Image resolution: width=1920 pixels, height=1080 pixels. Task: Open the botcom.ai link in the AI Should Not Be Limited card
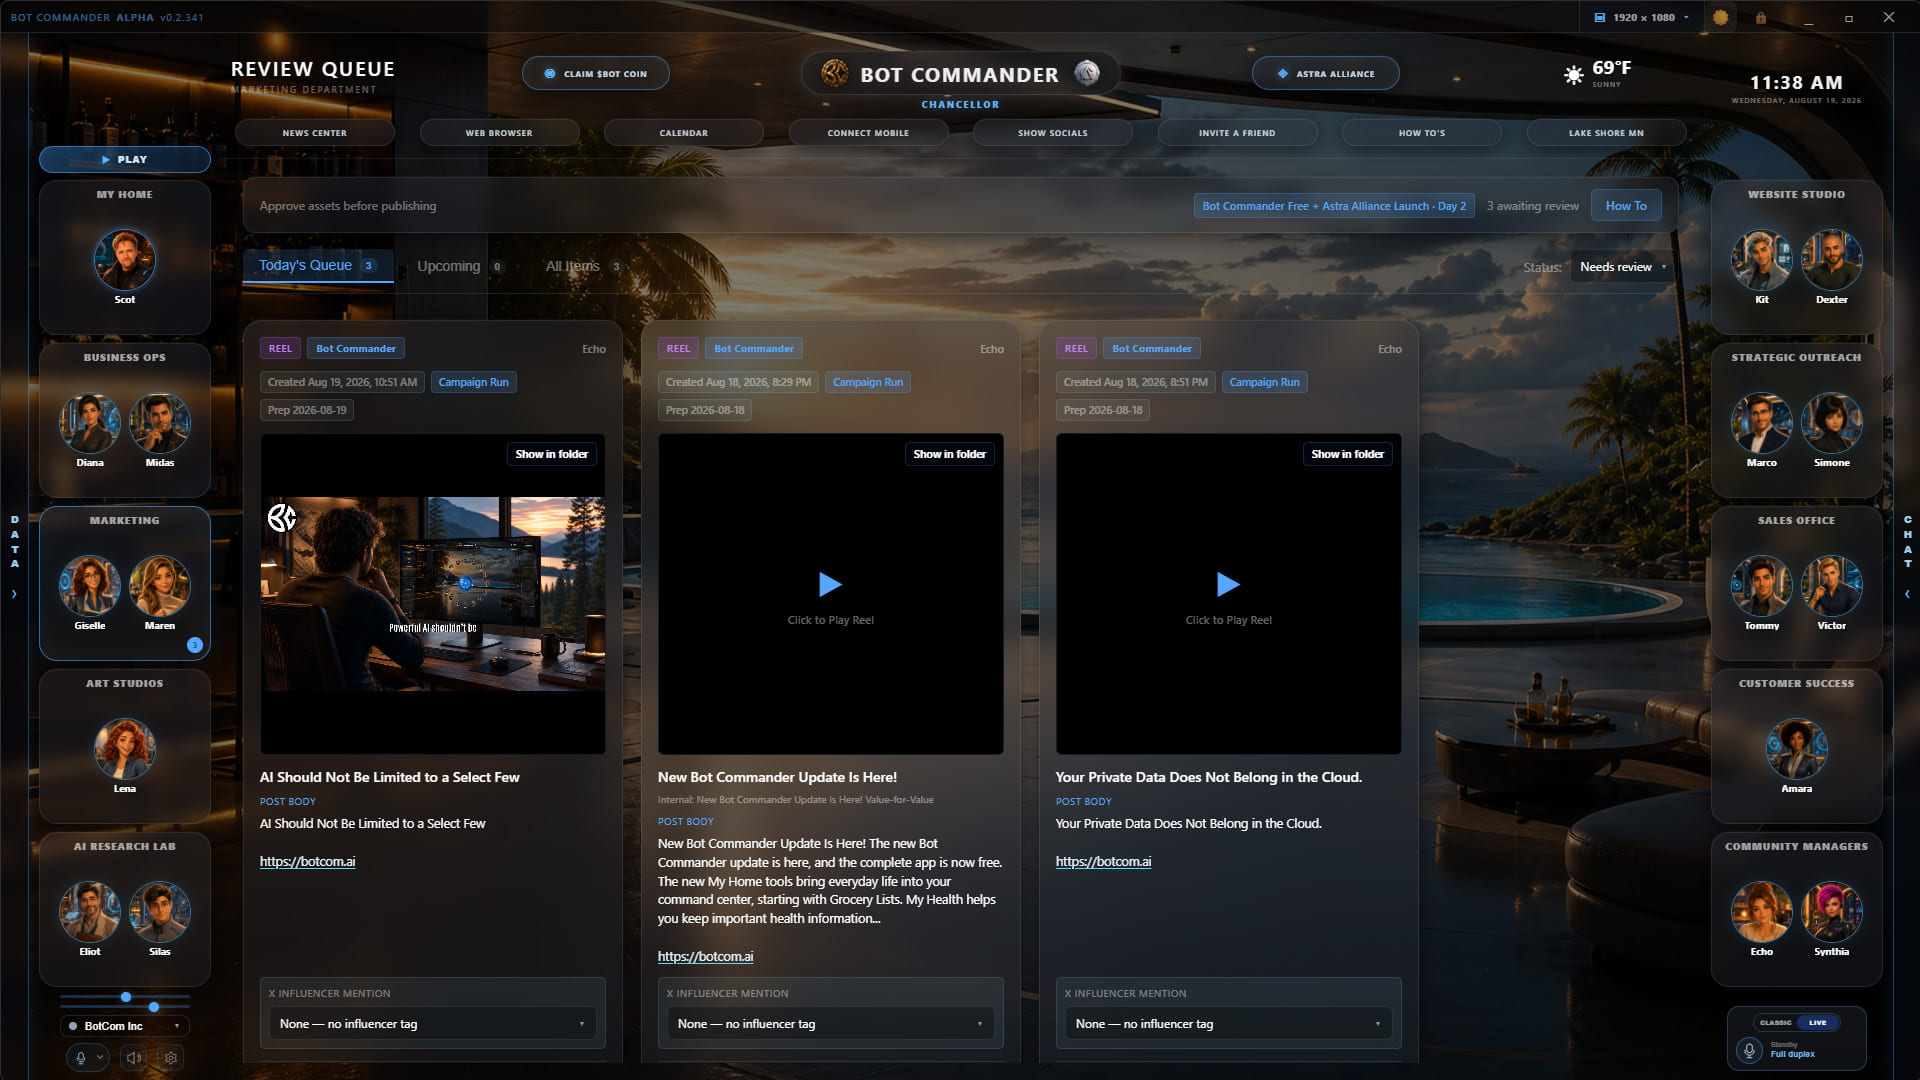click(x=307, y=861)
